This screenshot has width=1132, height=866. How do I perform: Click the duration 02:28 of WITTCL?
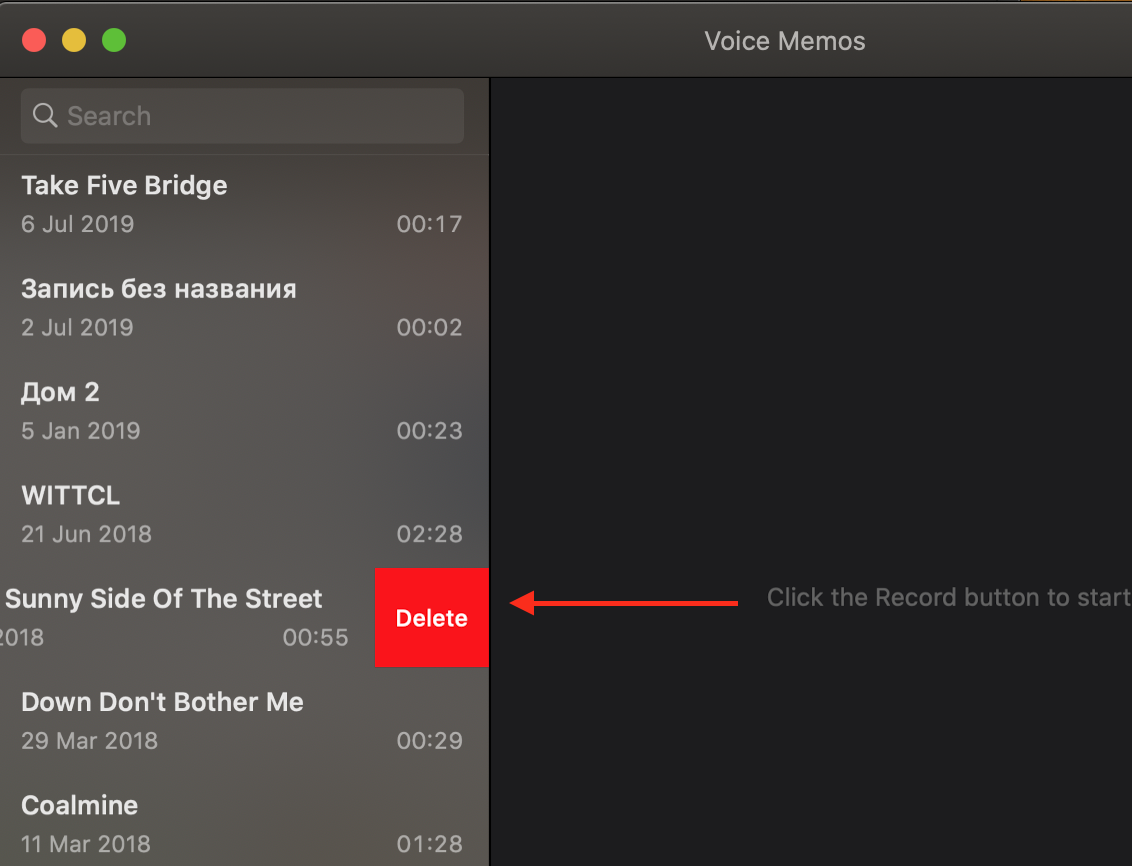(x=429, y=534)
